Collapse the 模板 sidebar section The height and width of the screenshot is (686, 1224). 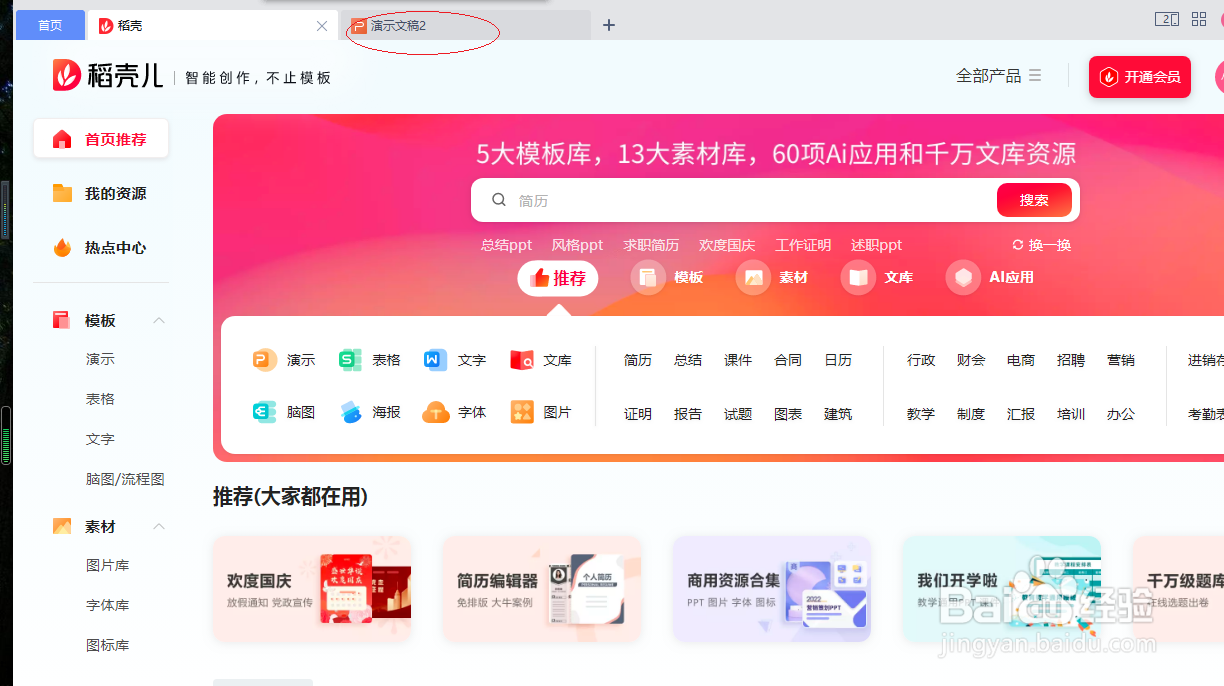pyautogui.click(x=158, y=320)
